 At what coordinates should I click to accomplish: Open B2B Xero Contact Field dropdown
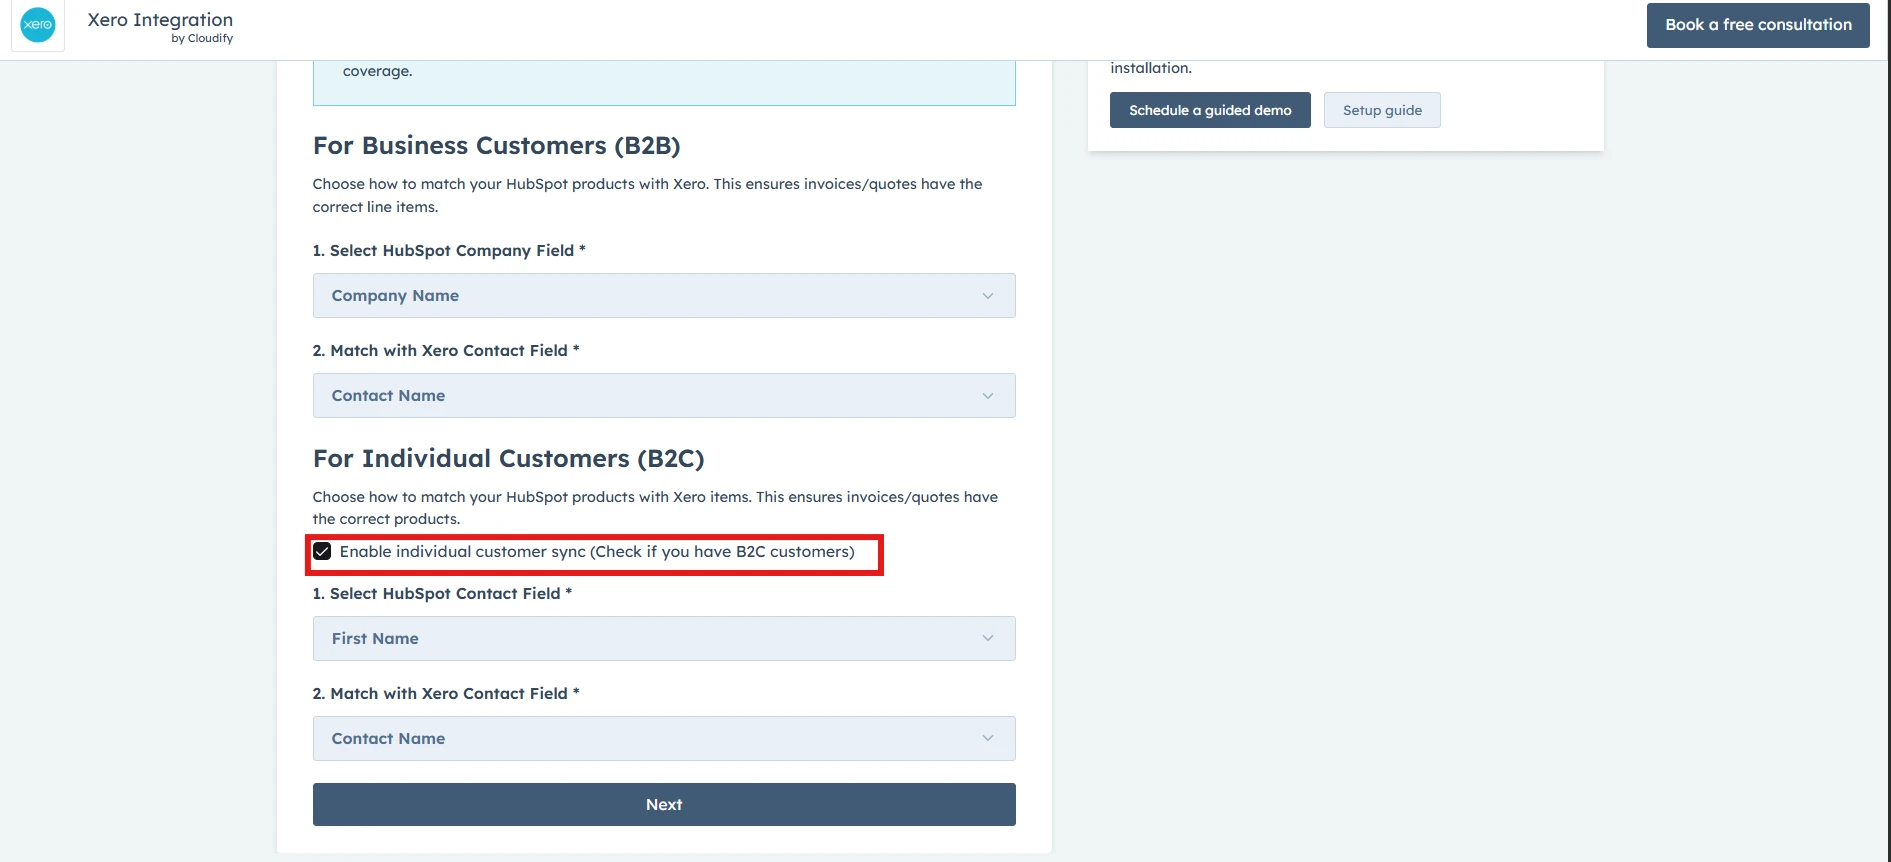pyautogui.click(x=664, y=396)
